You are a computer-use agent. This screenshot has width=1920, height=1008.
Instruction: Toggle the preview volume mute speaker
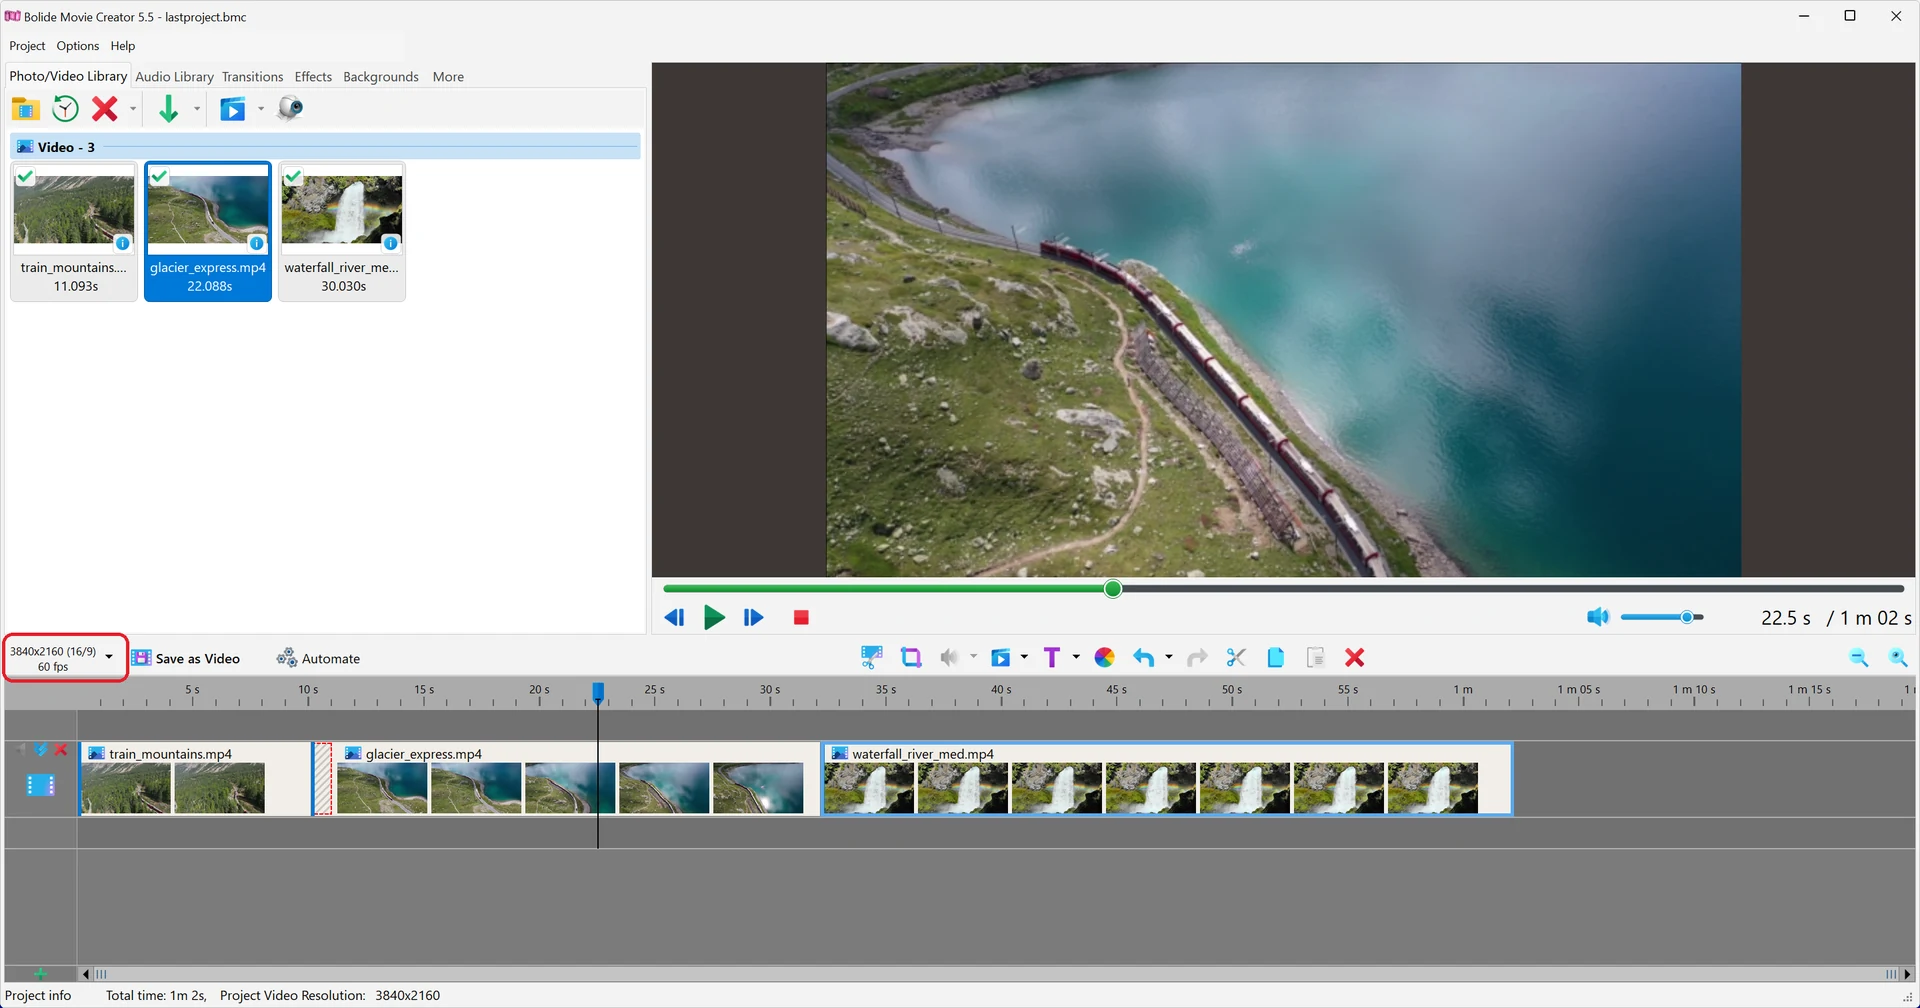click(x=1597, y=617)
